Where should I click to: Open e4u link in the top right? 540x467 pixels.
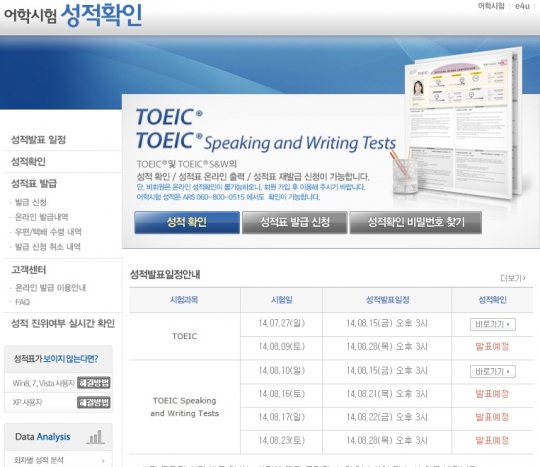(x=522, y=6)
